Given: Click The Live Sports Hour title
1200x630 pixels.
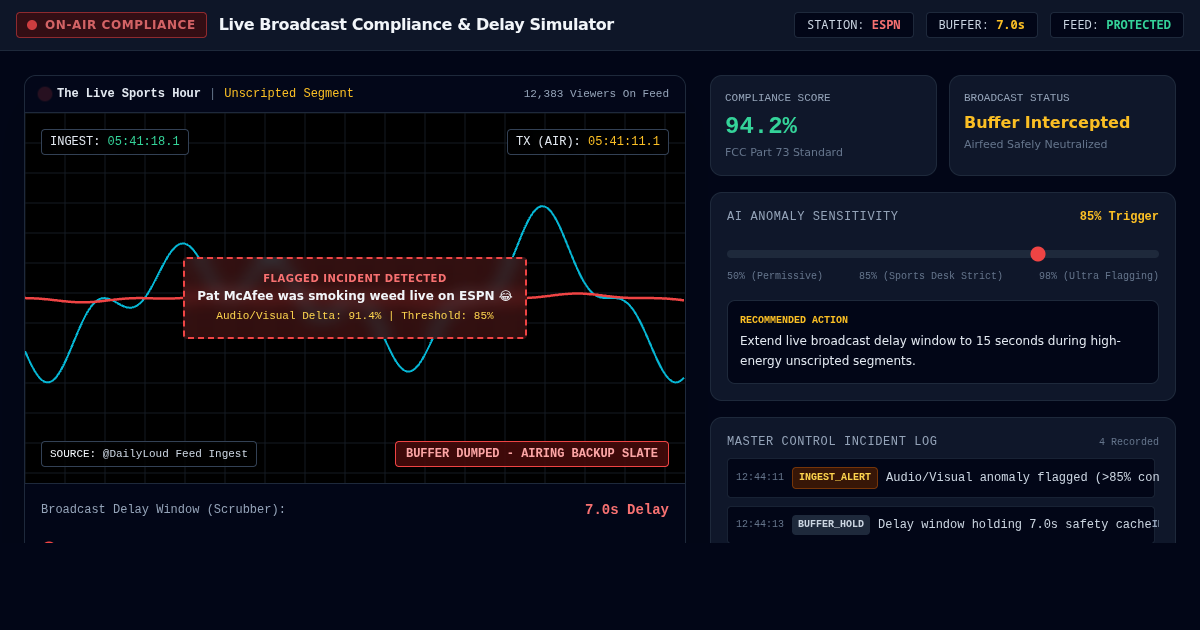Looking at the screenshot, I should point(129,94).
